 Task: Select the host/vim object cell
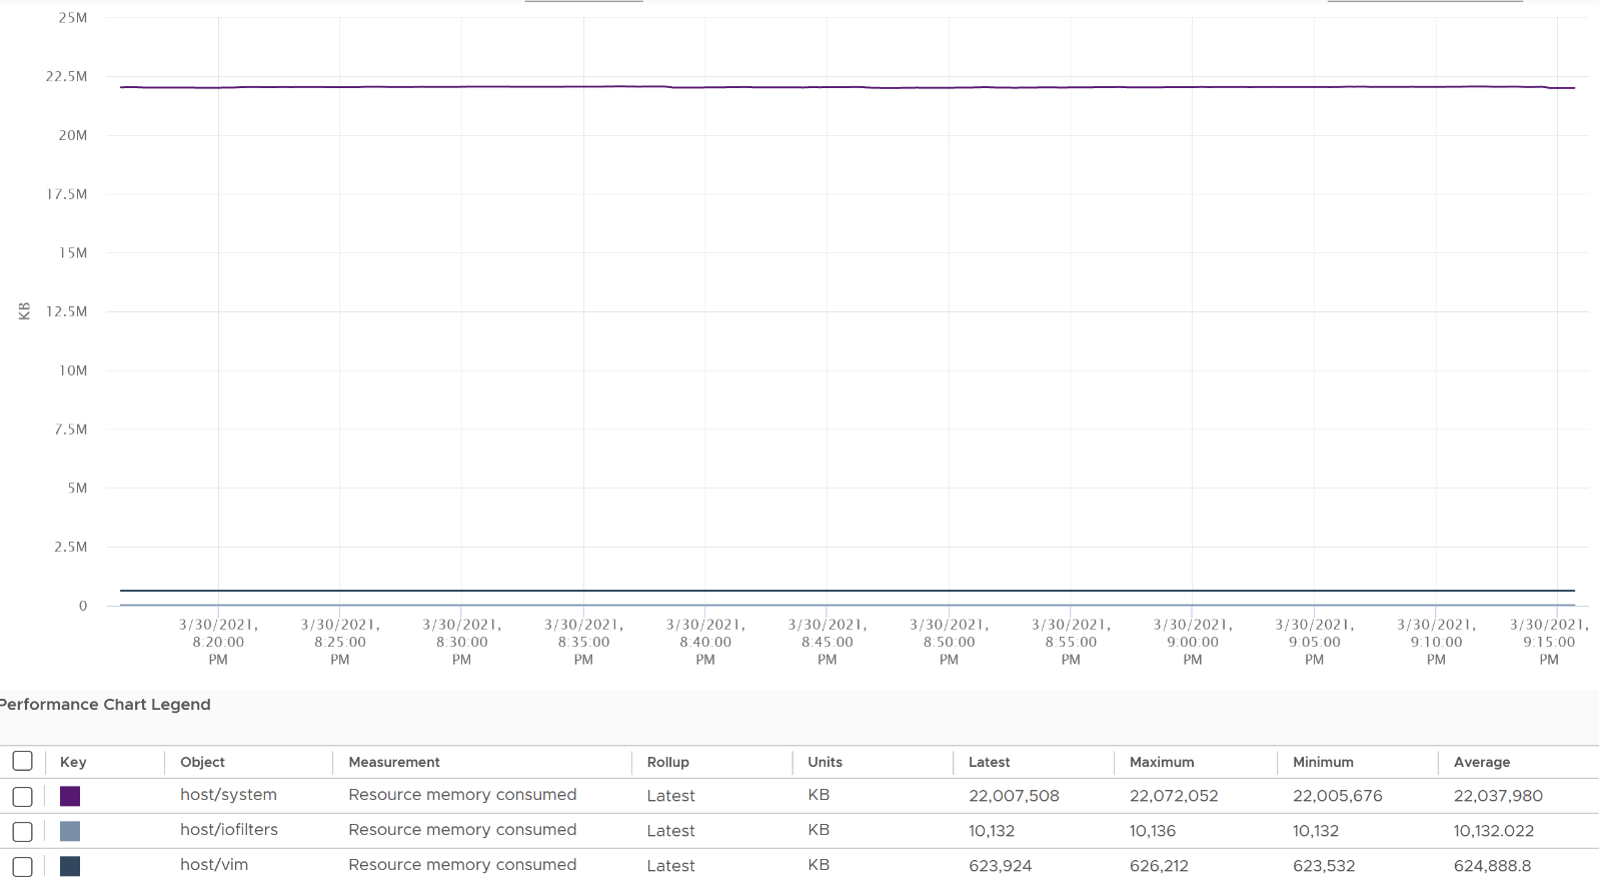tap(214, 865)
